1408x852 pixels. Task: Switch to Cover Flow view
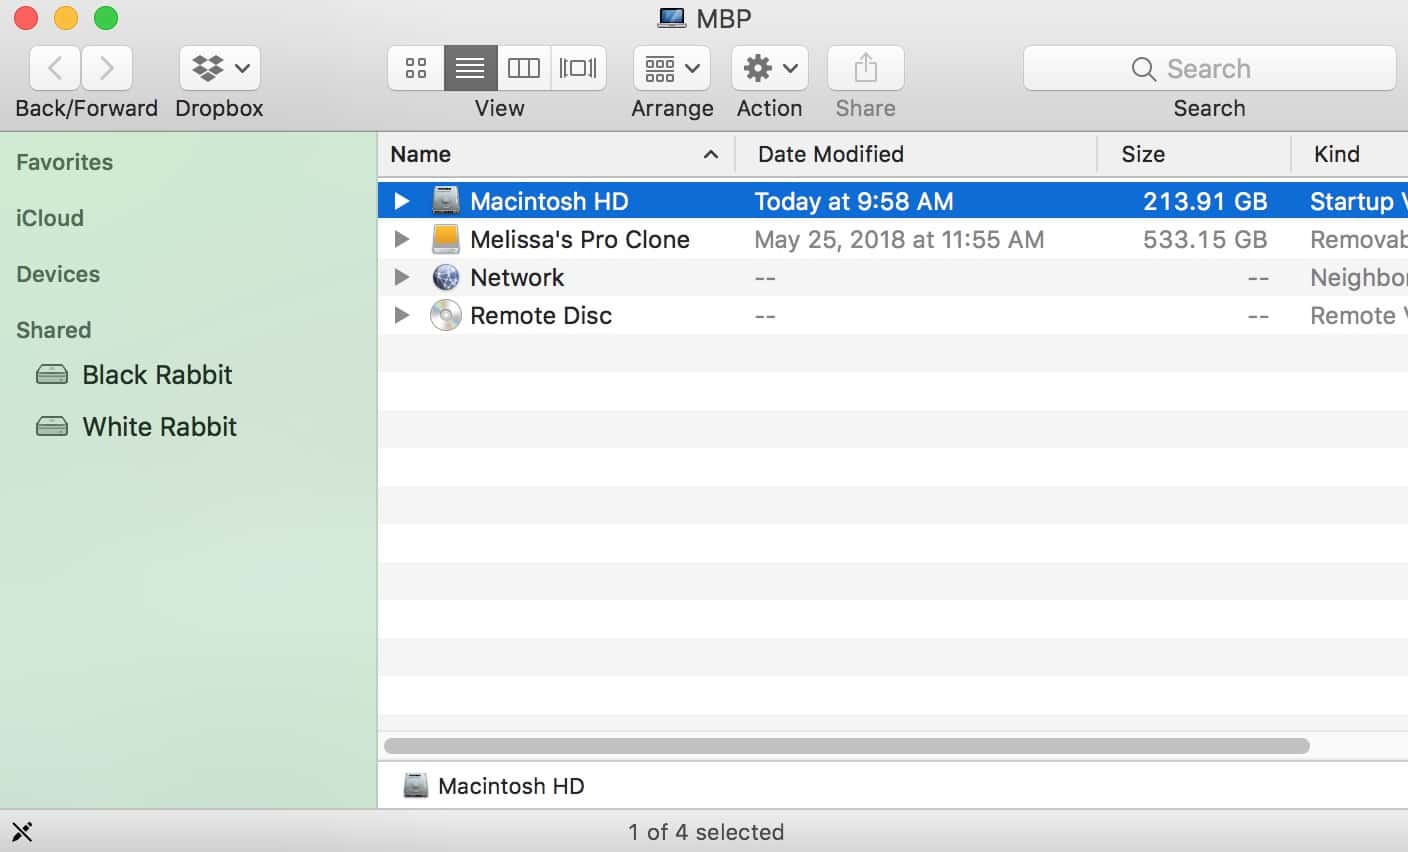coord(578,68)
